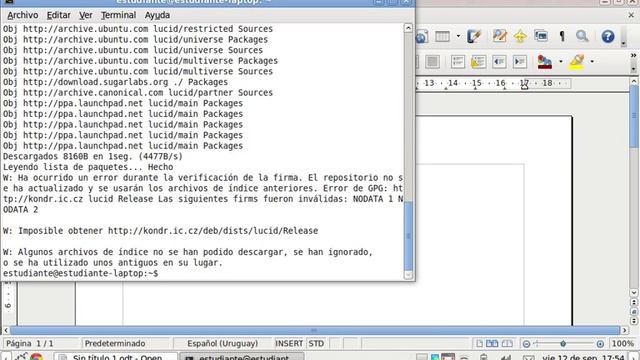Open the Navigator star icon
This screenshot has width=640, height=360.
pos(520,36)
